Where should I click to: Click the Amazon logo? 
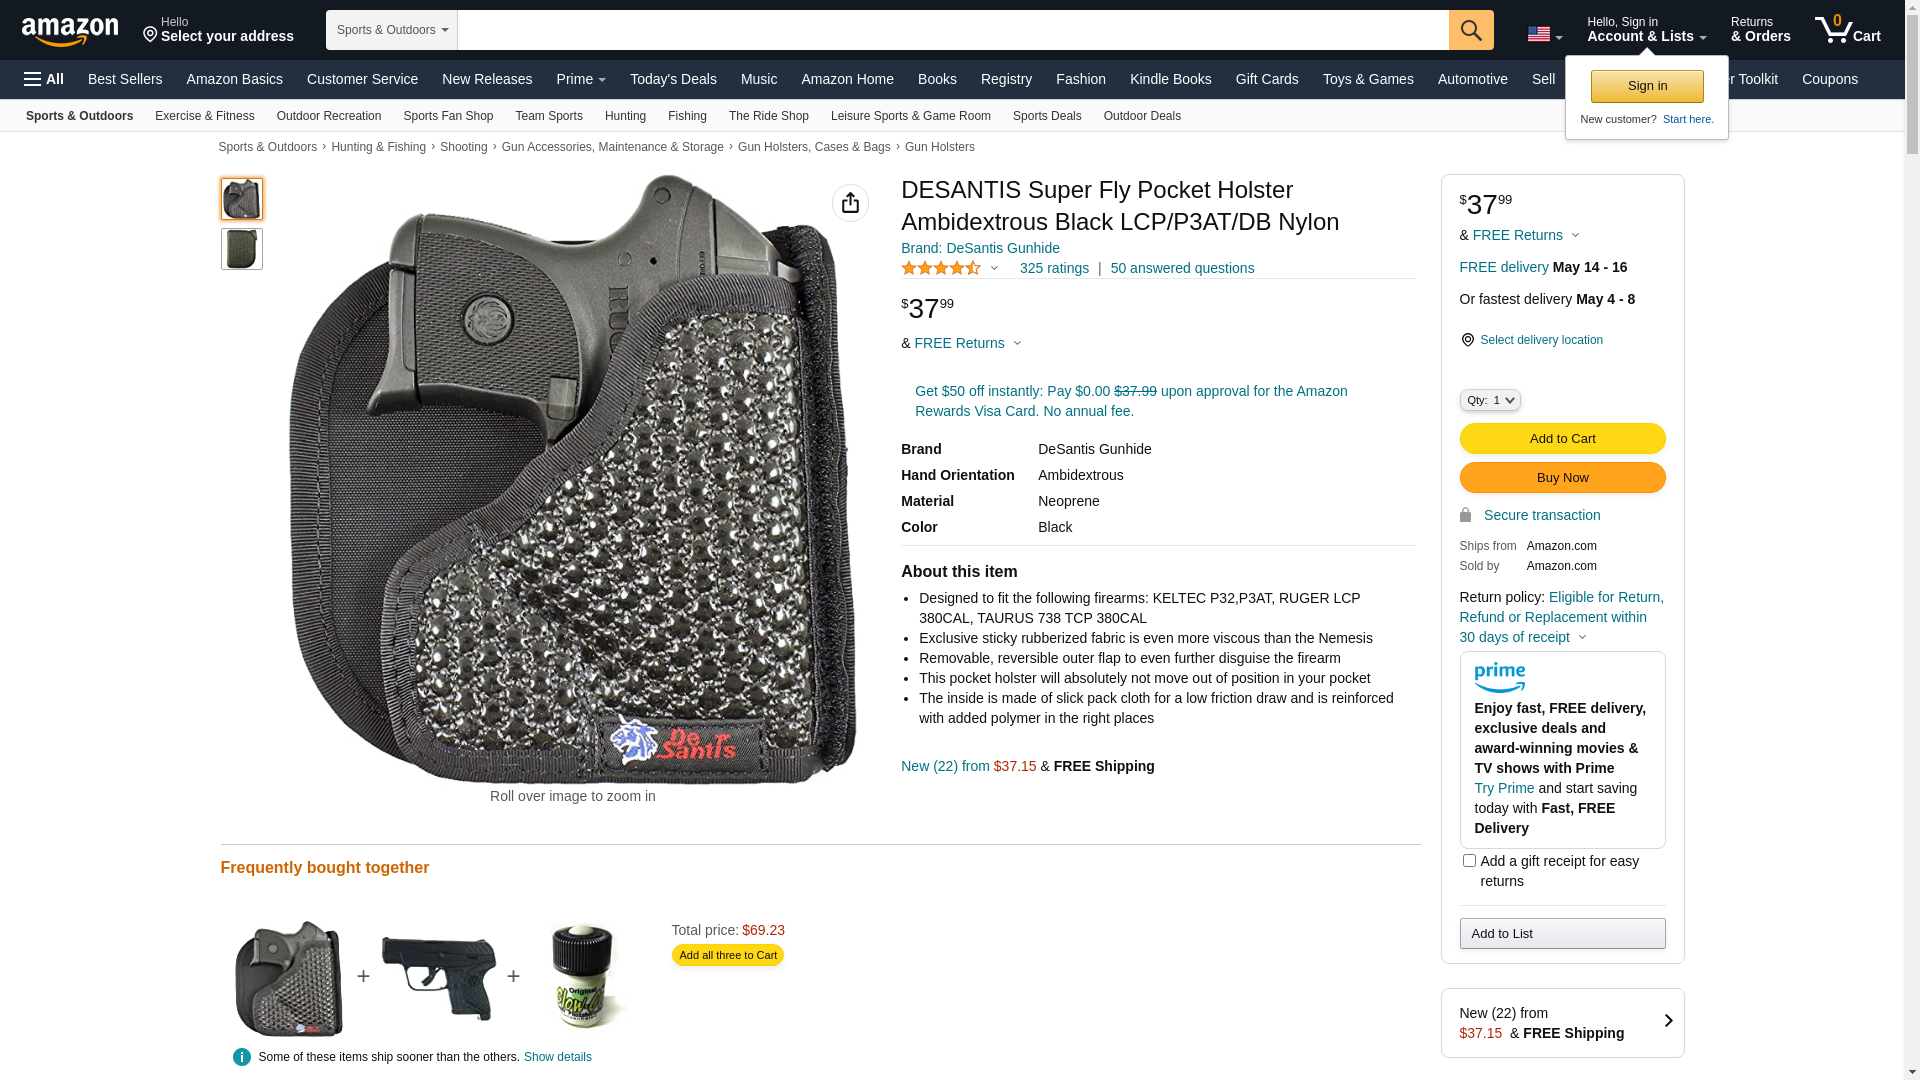click(70, 31)
